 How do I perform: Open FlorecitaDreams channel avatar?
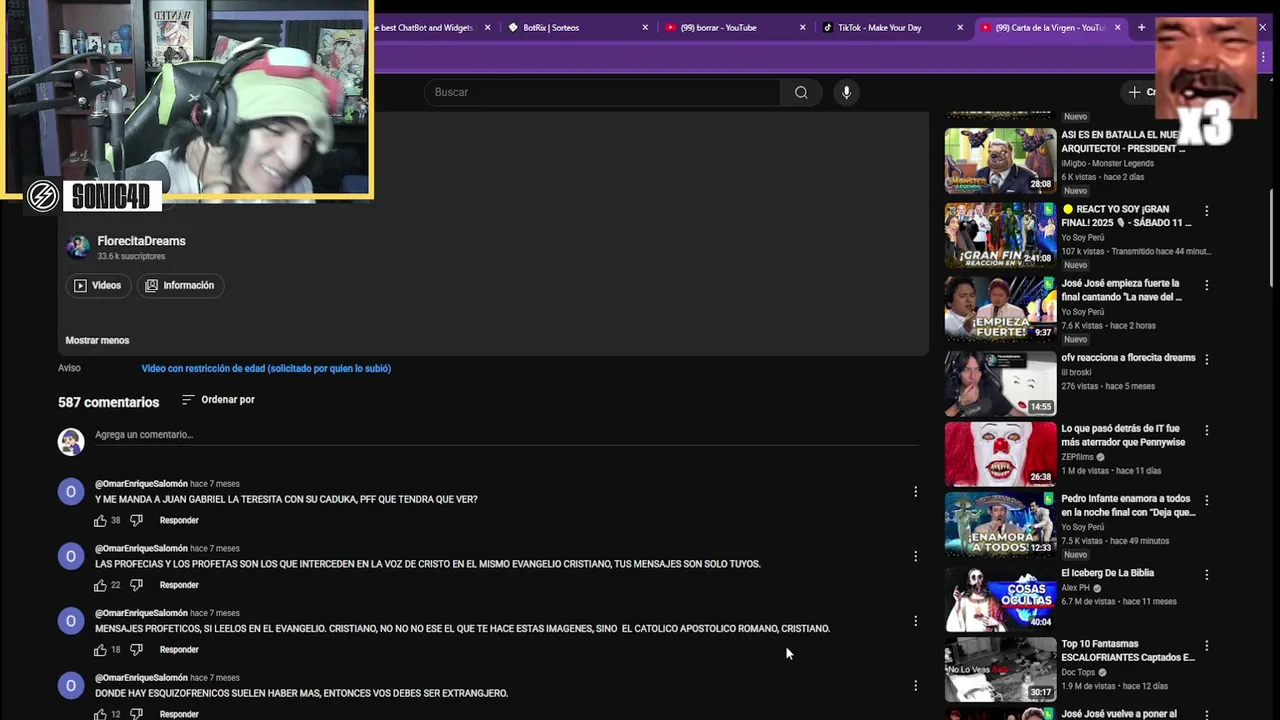78,247
